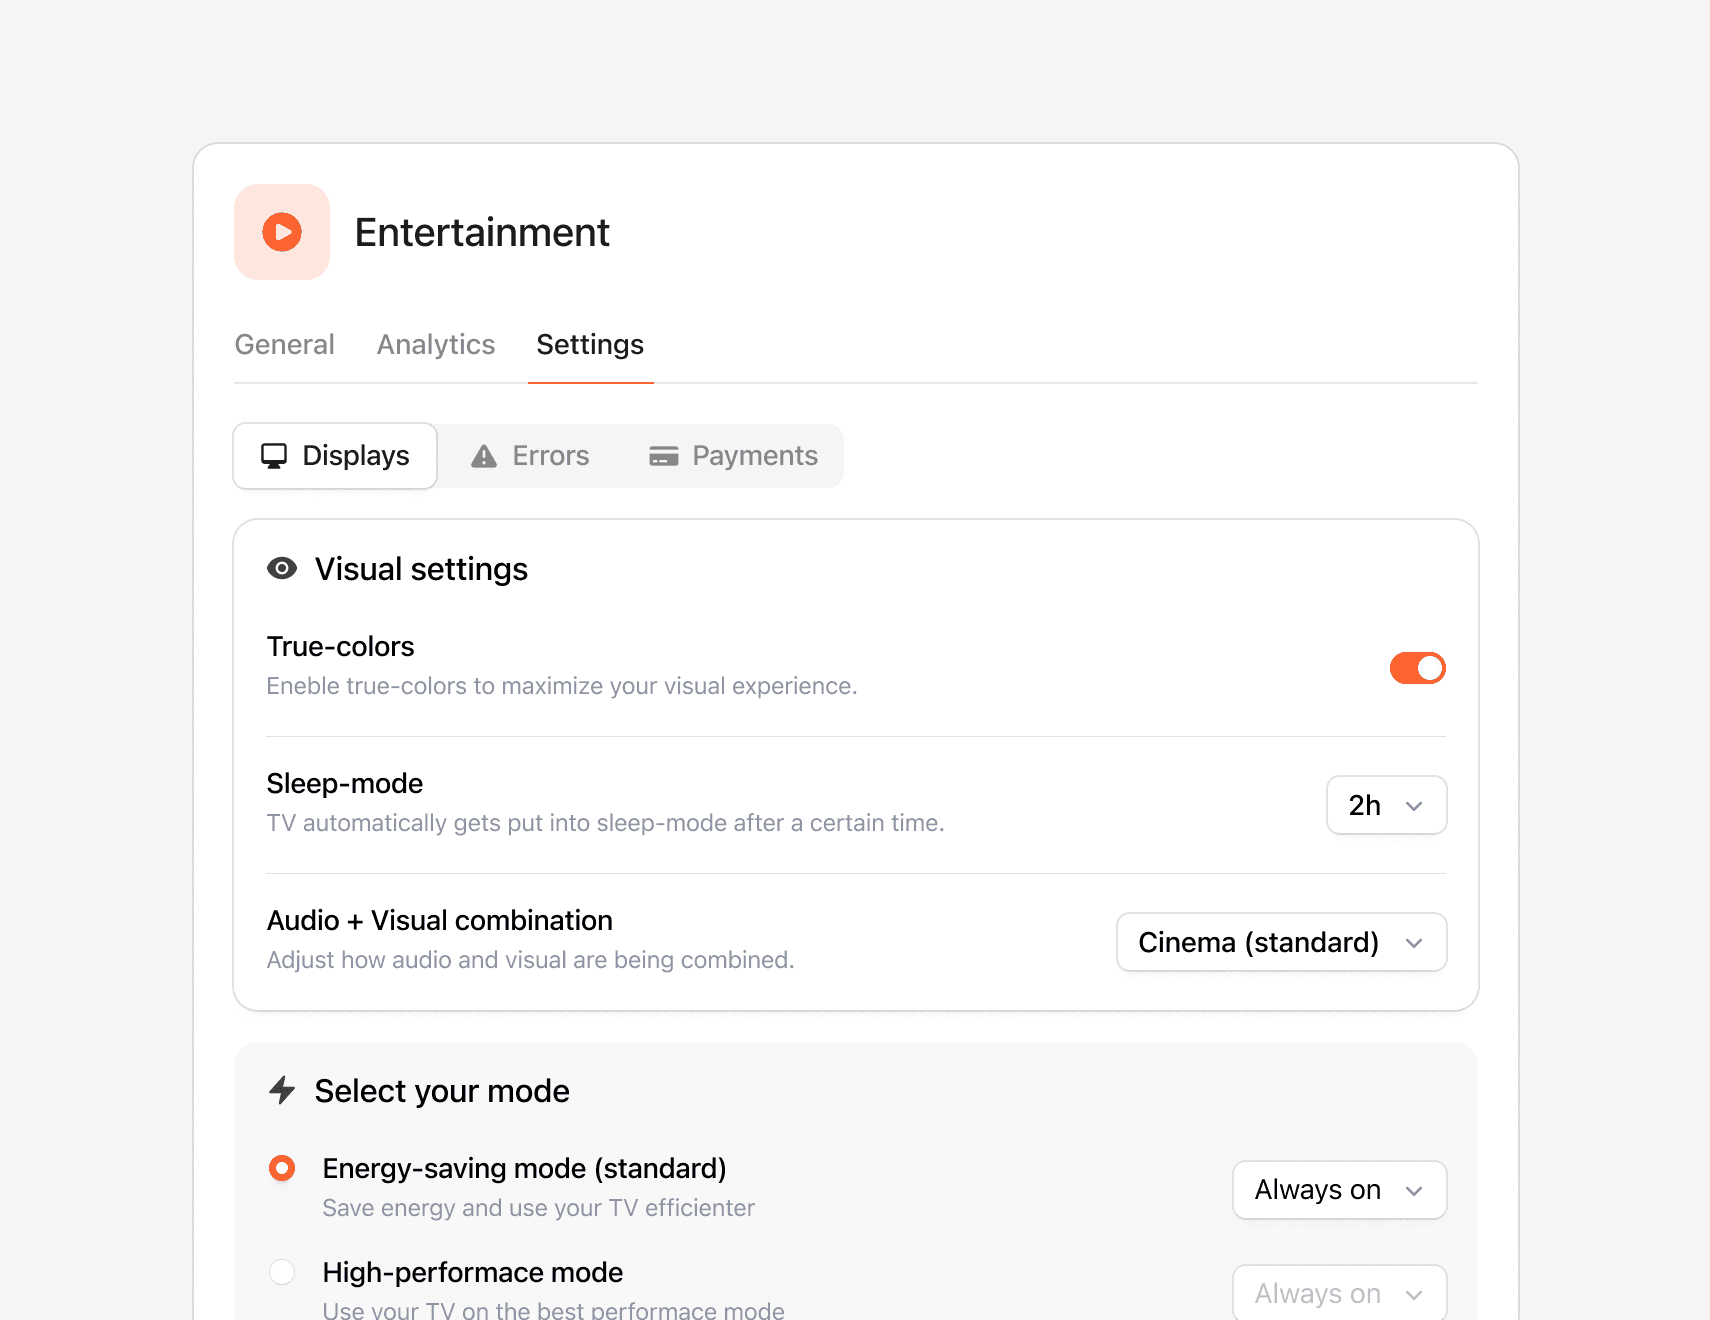Click the eye icon beside Visual settings

coord(282,569)
